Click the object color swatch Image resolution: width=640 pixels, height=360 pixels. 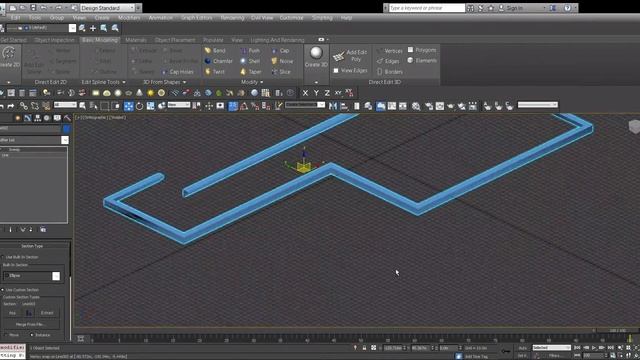[x=66, y=129]
